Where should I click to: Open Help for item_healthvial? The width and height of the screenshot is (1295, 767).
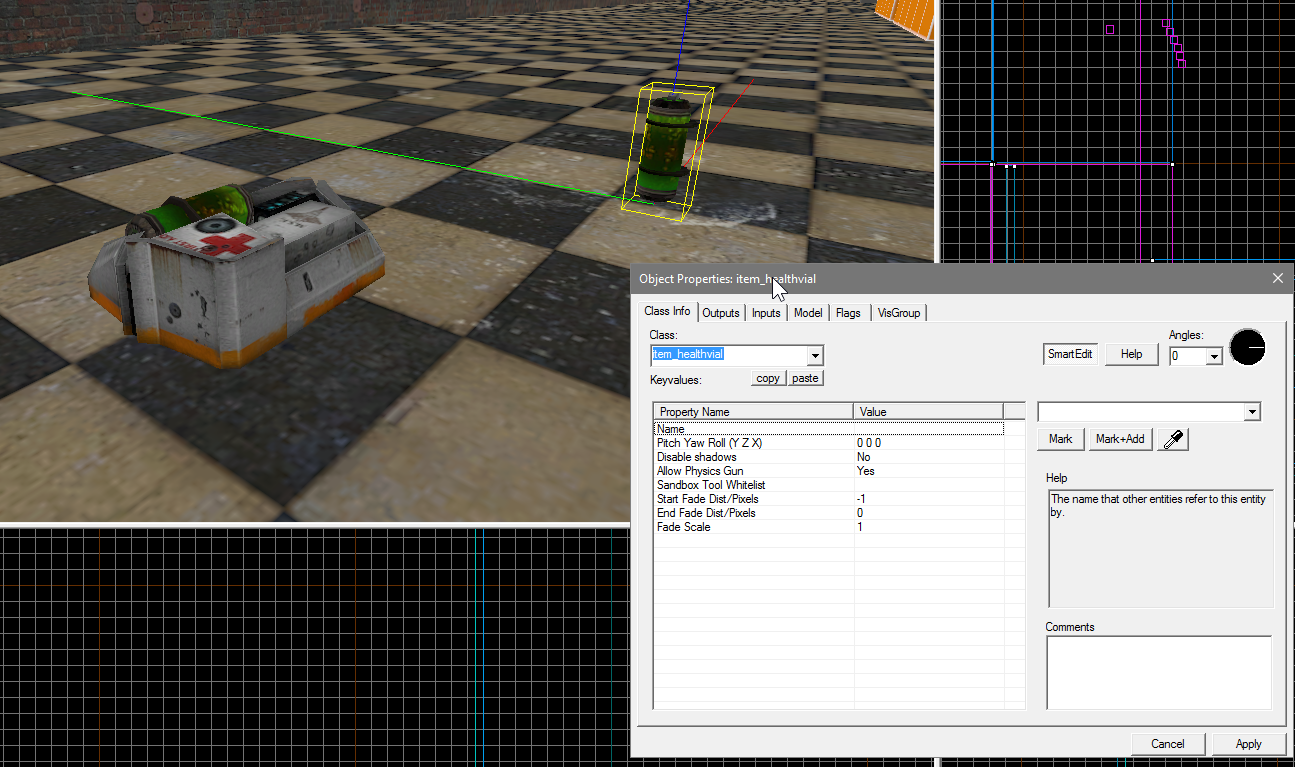coord(1131,353)
